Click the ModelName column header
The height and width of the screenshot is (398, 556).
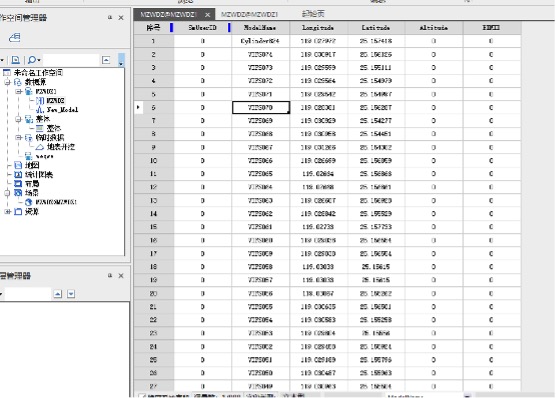click(x=260, y=28)
